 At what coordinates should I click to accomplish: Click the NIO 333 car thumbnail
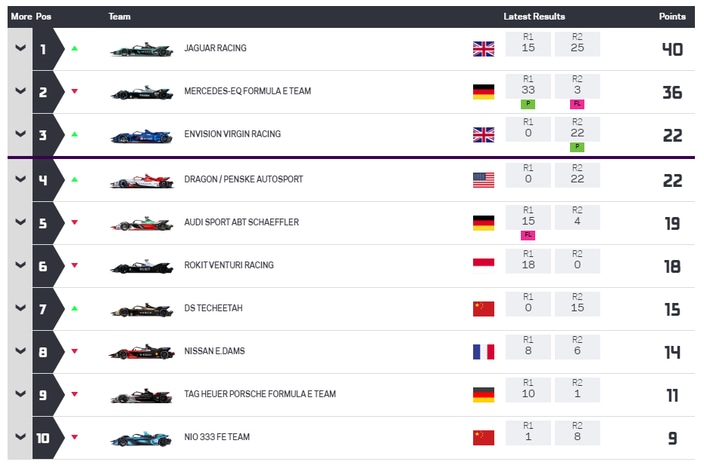141,439
